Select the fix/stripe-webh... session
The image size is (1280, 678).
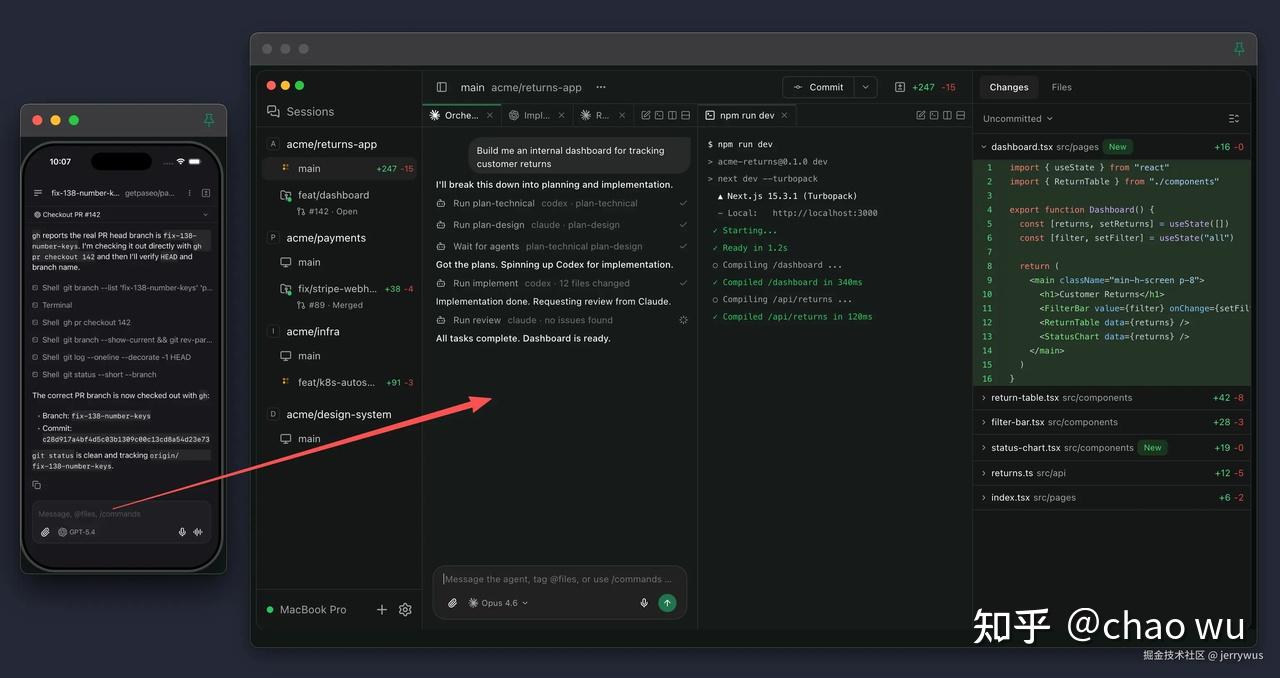click(x=340, y=296)
